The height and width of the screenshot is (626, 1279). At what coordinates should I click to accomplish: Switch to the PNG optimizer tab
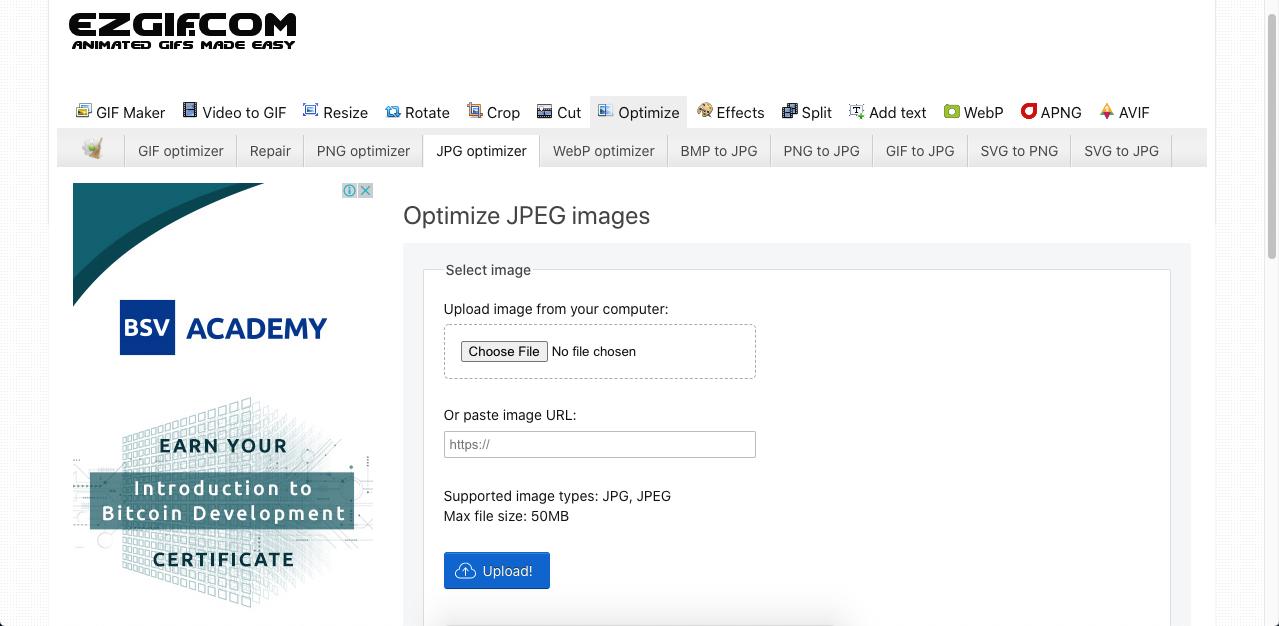363,151
